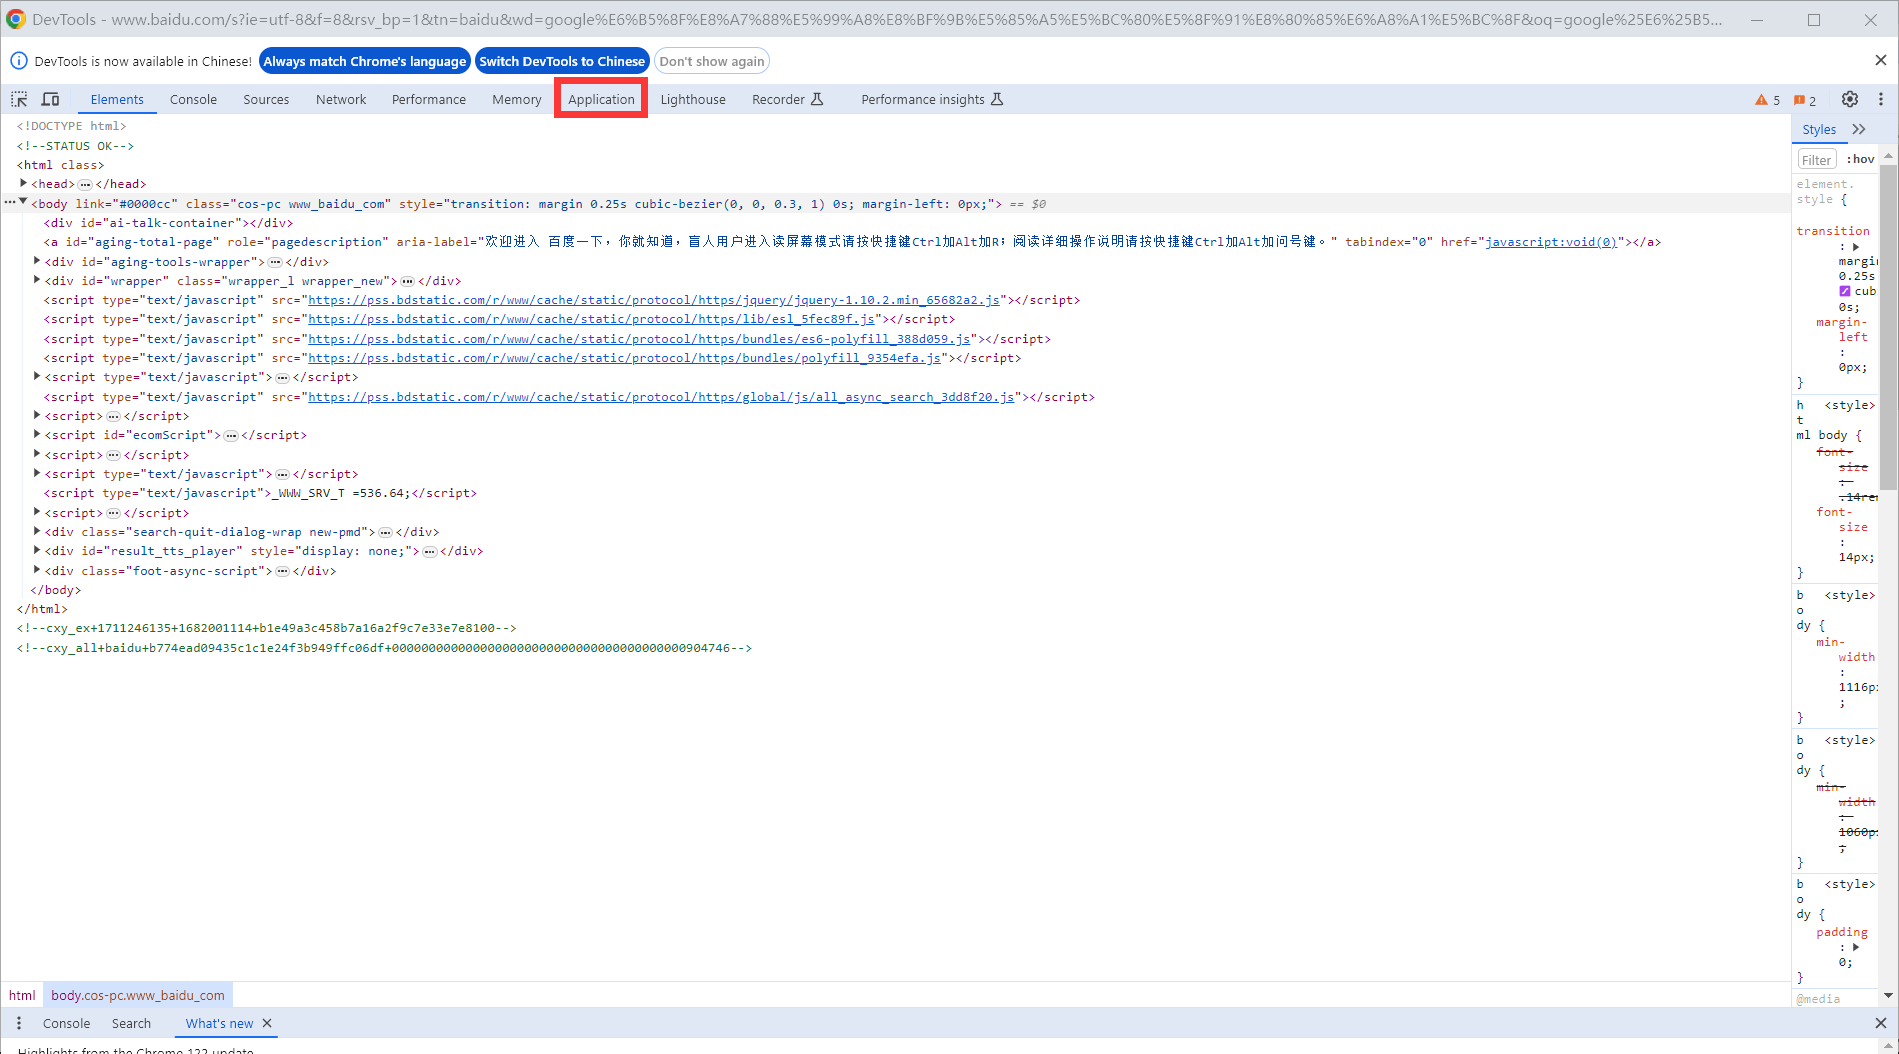Viewport: 1899px width, 1054px height.
Task: Expand collapsed ellipsis in wrapper div
Action: click(407, 281)
